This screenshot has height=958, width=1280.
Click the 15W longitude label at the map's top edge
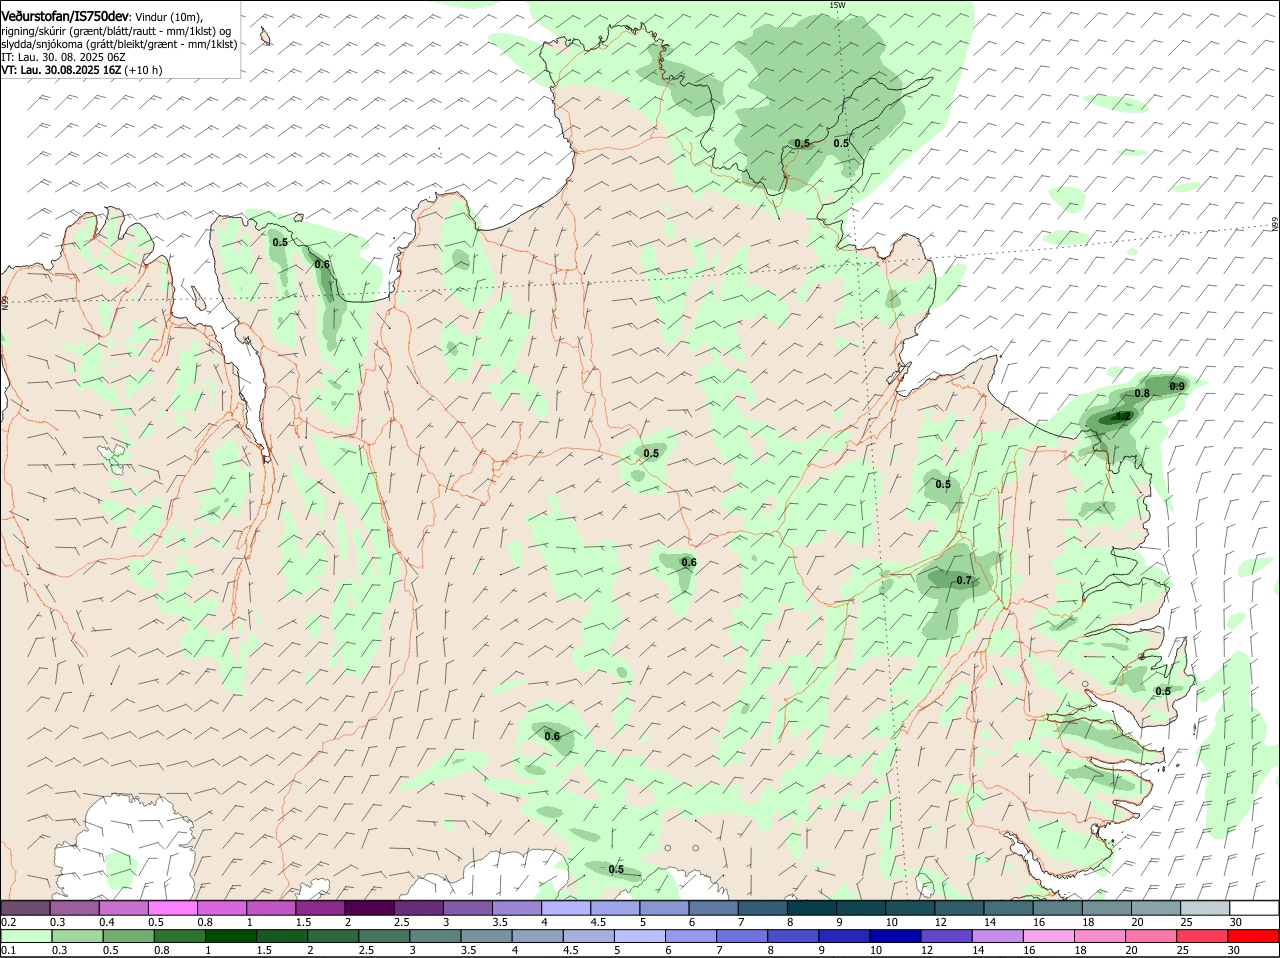(x=837, y=5)
